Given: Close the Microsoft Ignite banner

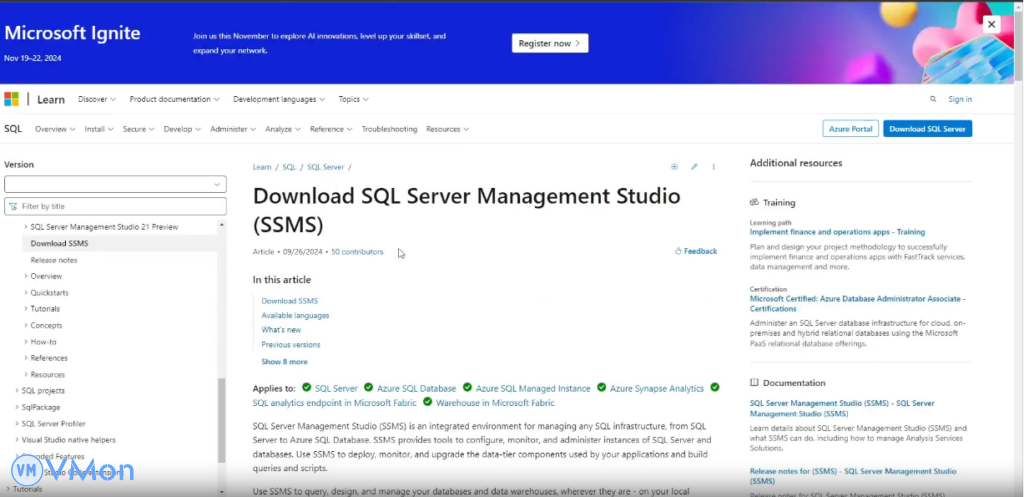Looking at the screenshot, I should pos(991,24).
